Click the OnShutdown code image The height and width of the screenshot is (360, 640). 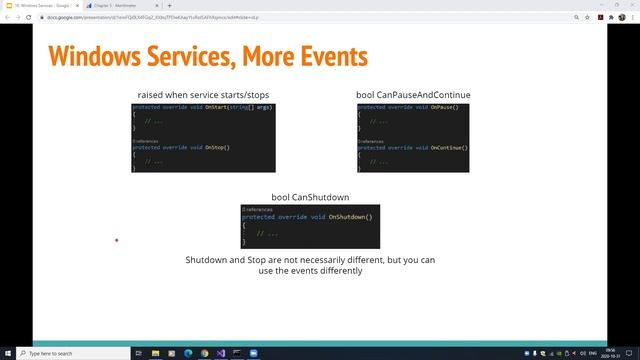(x=310, y=227)
